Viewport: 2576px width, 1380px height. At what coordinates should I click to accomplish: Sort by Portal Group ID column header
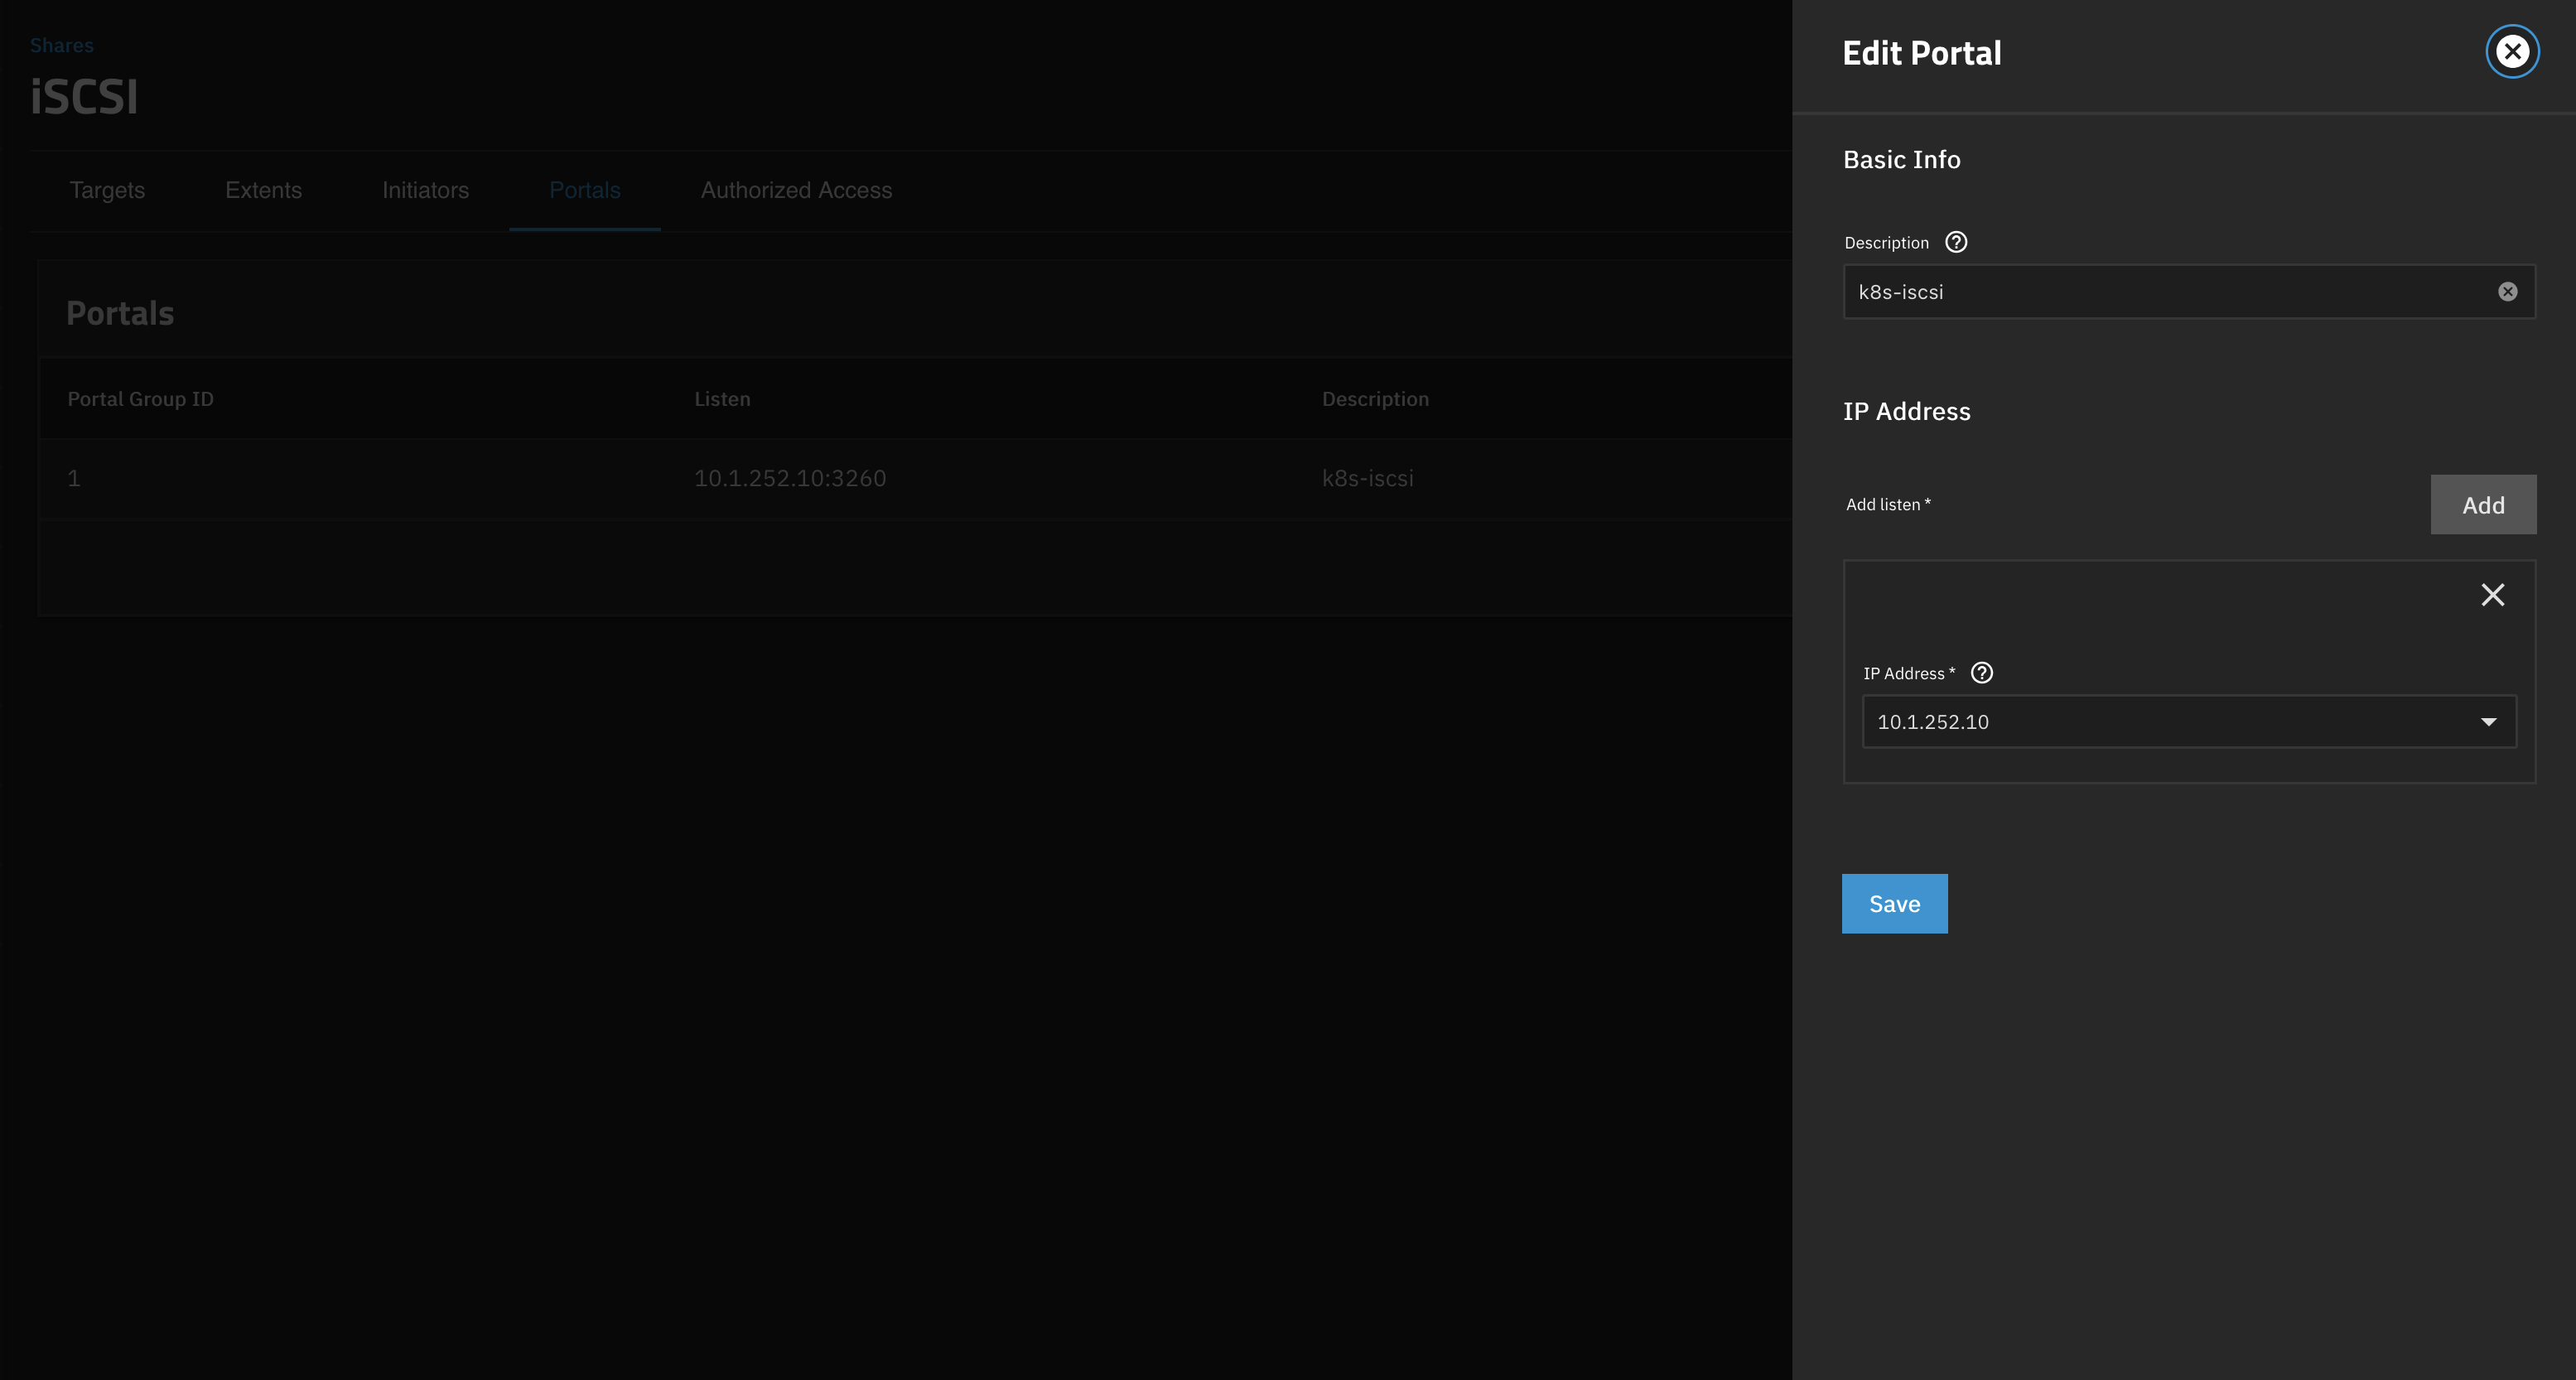pyautogui.click(x=140, y=399)
